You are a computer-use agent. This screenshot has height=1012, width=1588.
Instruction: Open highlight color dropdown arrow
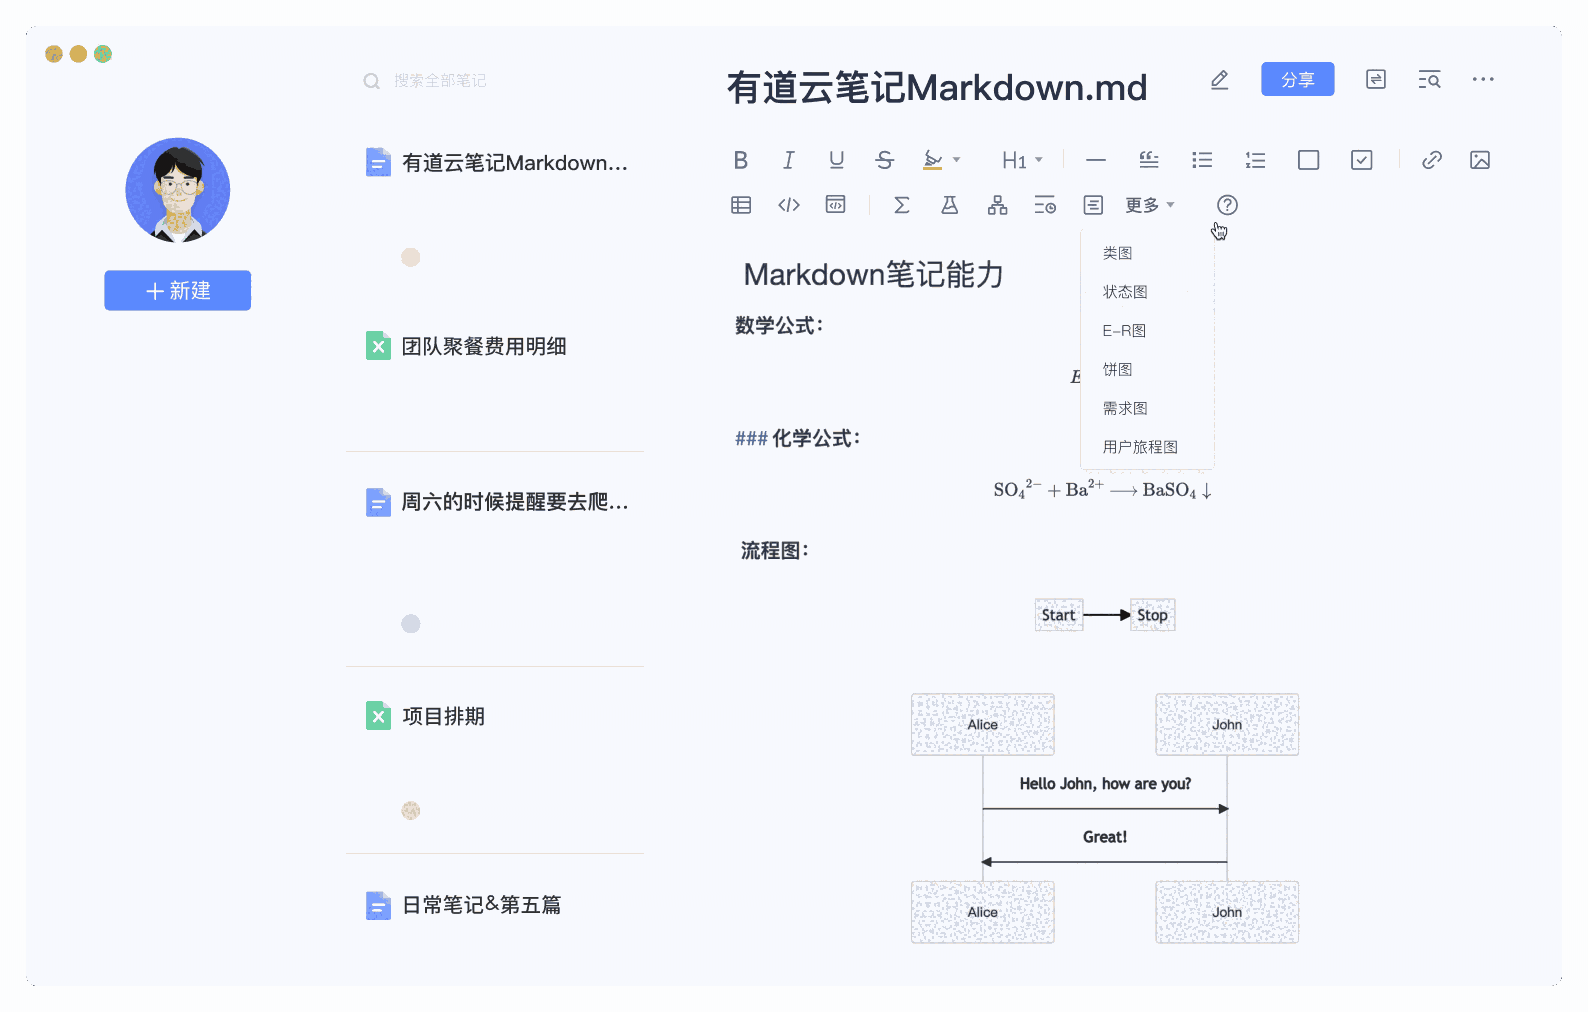point(957,160)
